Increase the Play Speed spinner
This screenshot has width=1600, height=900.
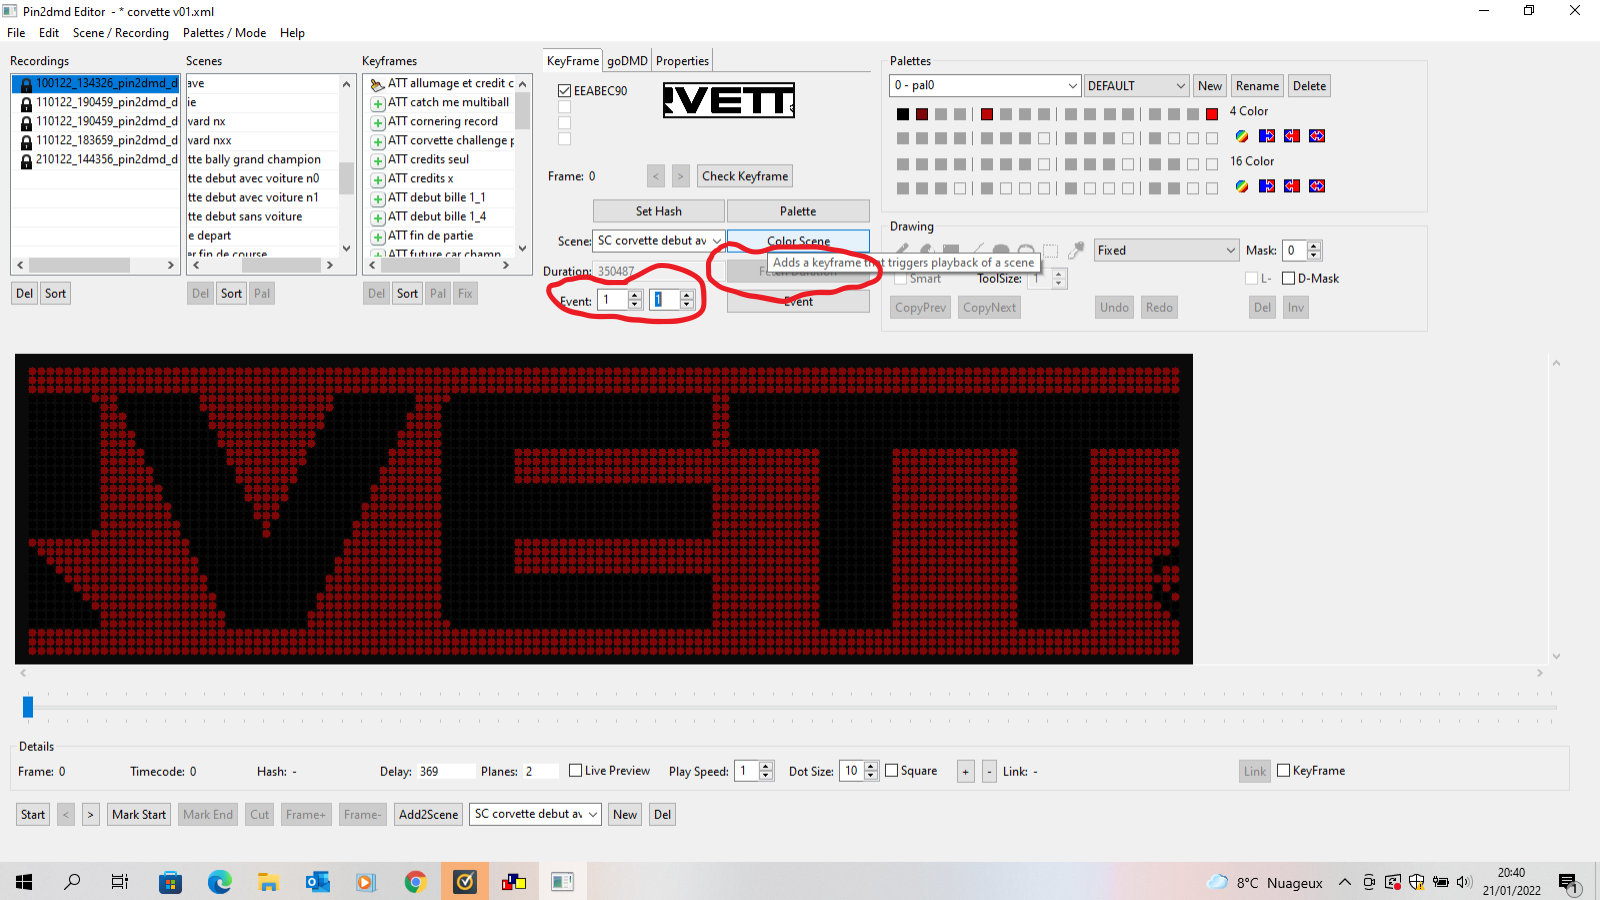pos(766,766)
